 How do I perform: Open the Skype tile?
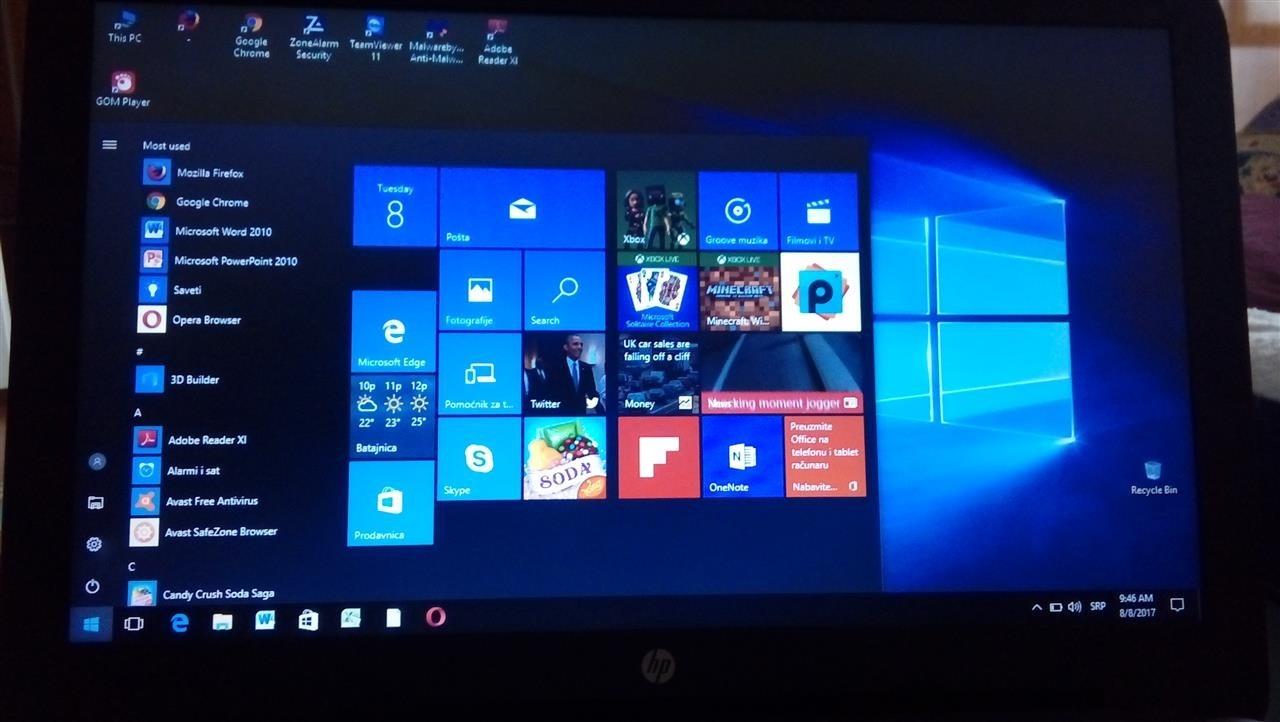pyautogui.click(x=478, y=458)
